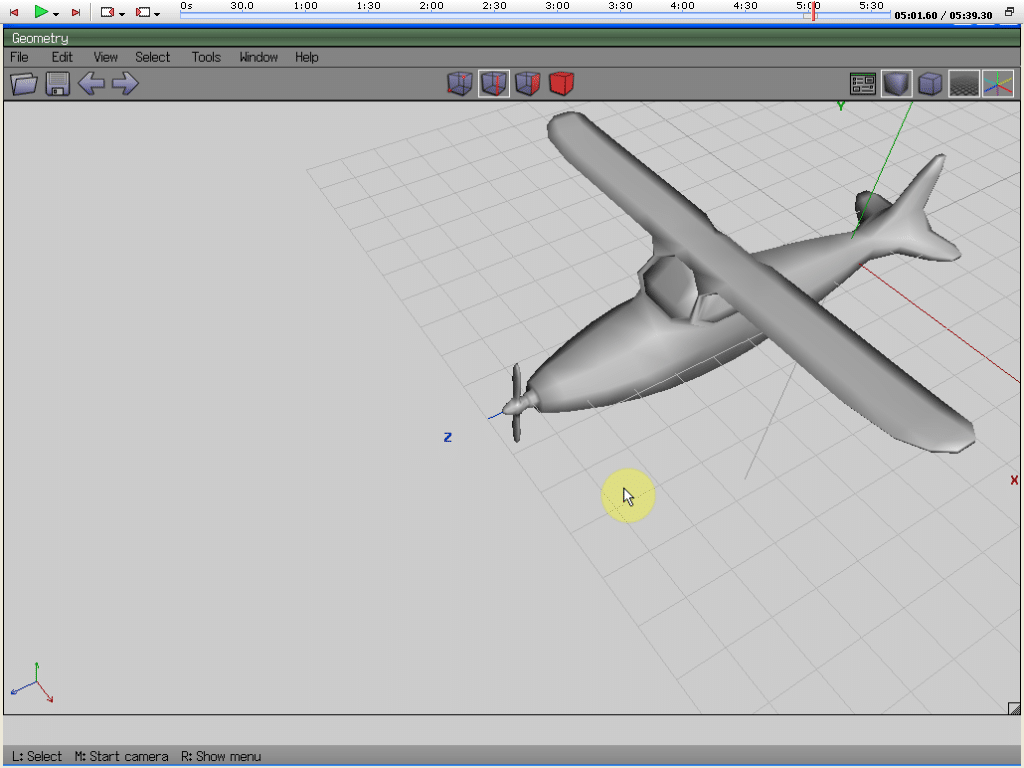Click the left arrow undo icon

[x=91, y=84]
